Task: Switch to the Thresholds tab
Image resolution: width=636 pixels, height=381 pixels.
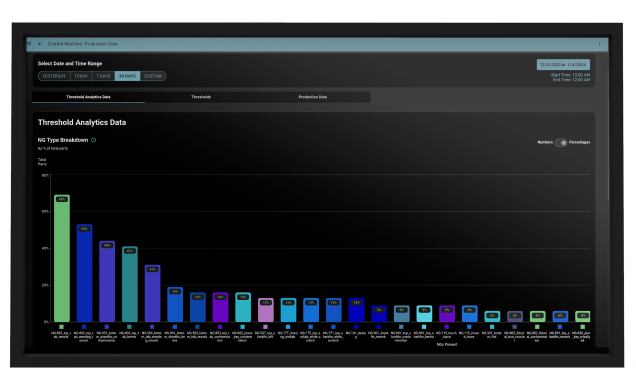Action: click(x=201, y=97)
